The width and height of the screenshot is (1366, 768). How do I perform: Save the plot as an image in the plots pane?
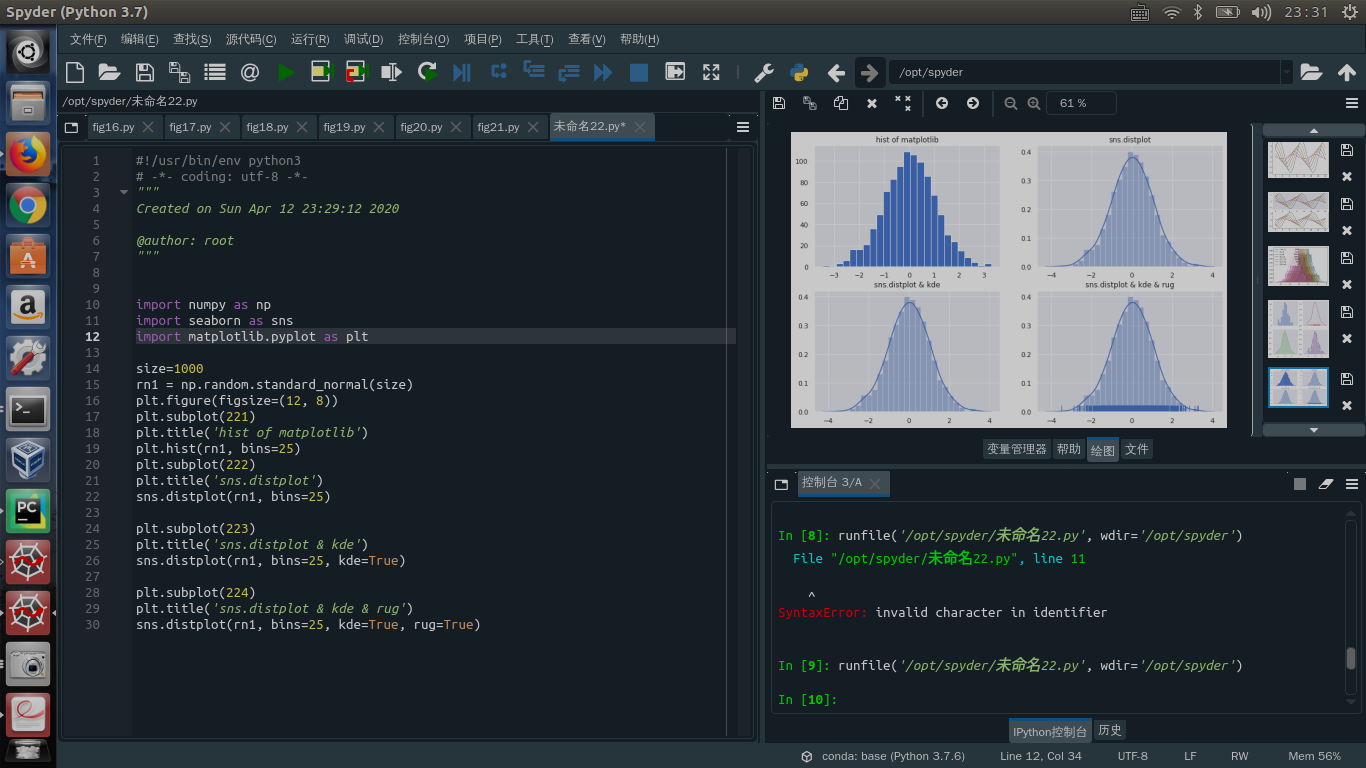pos(779,103)
